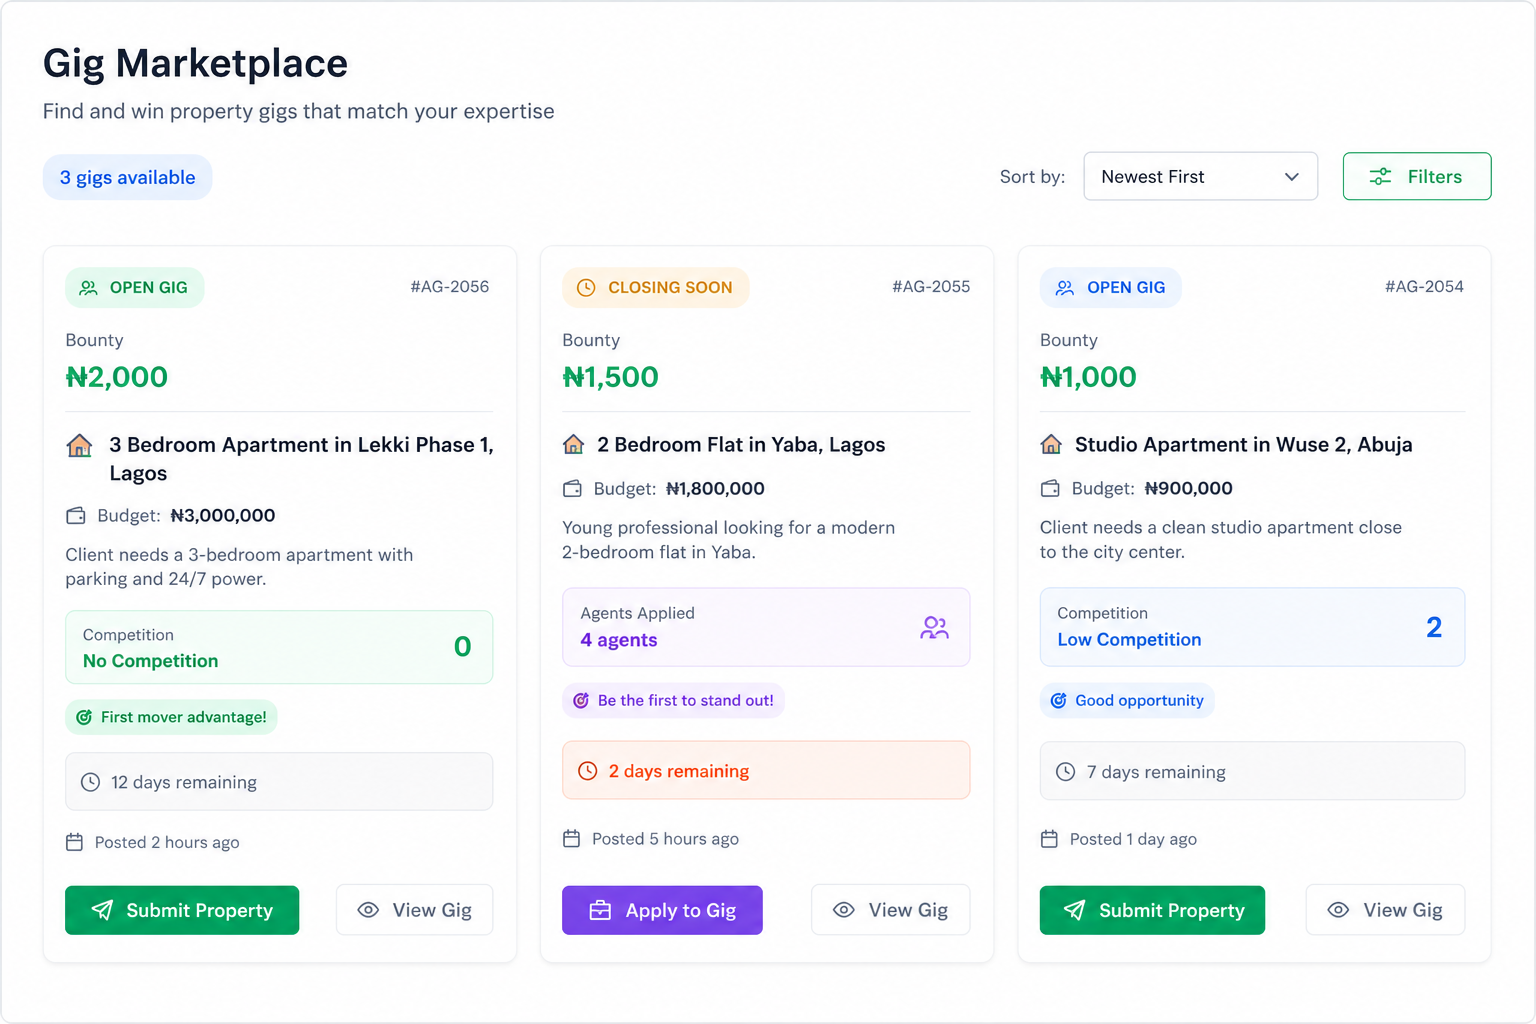Submit a property for the Lekki Phase 1 gig
Image resolution: width=1536 pixels, height=1024 pixels.
tap(182, 910)
